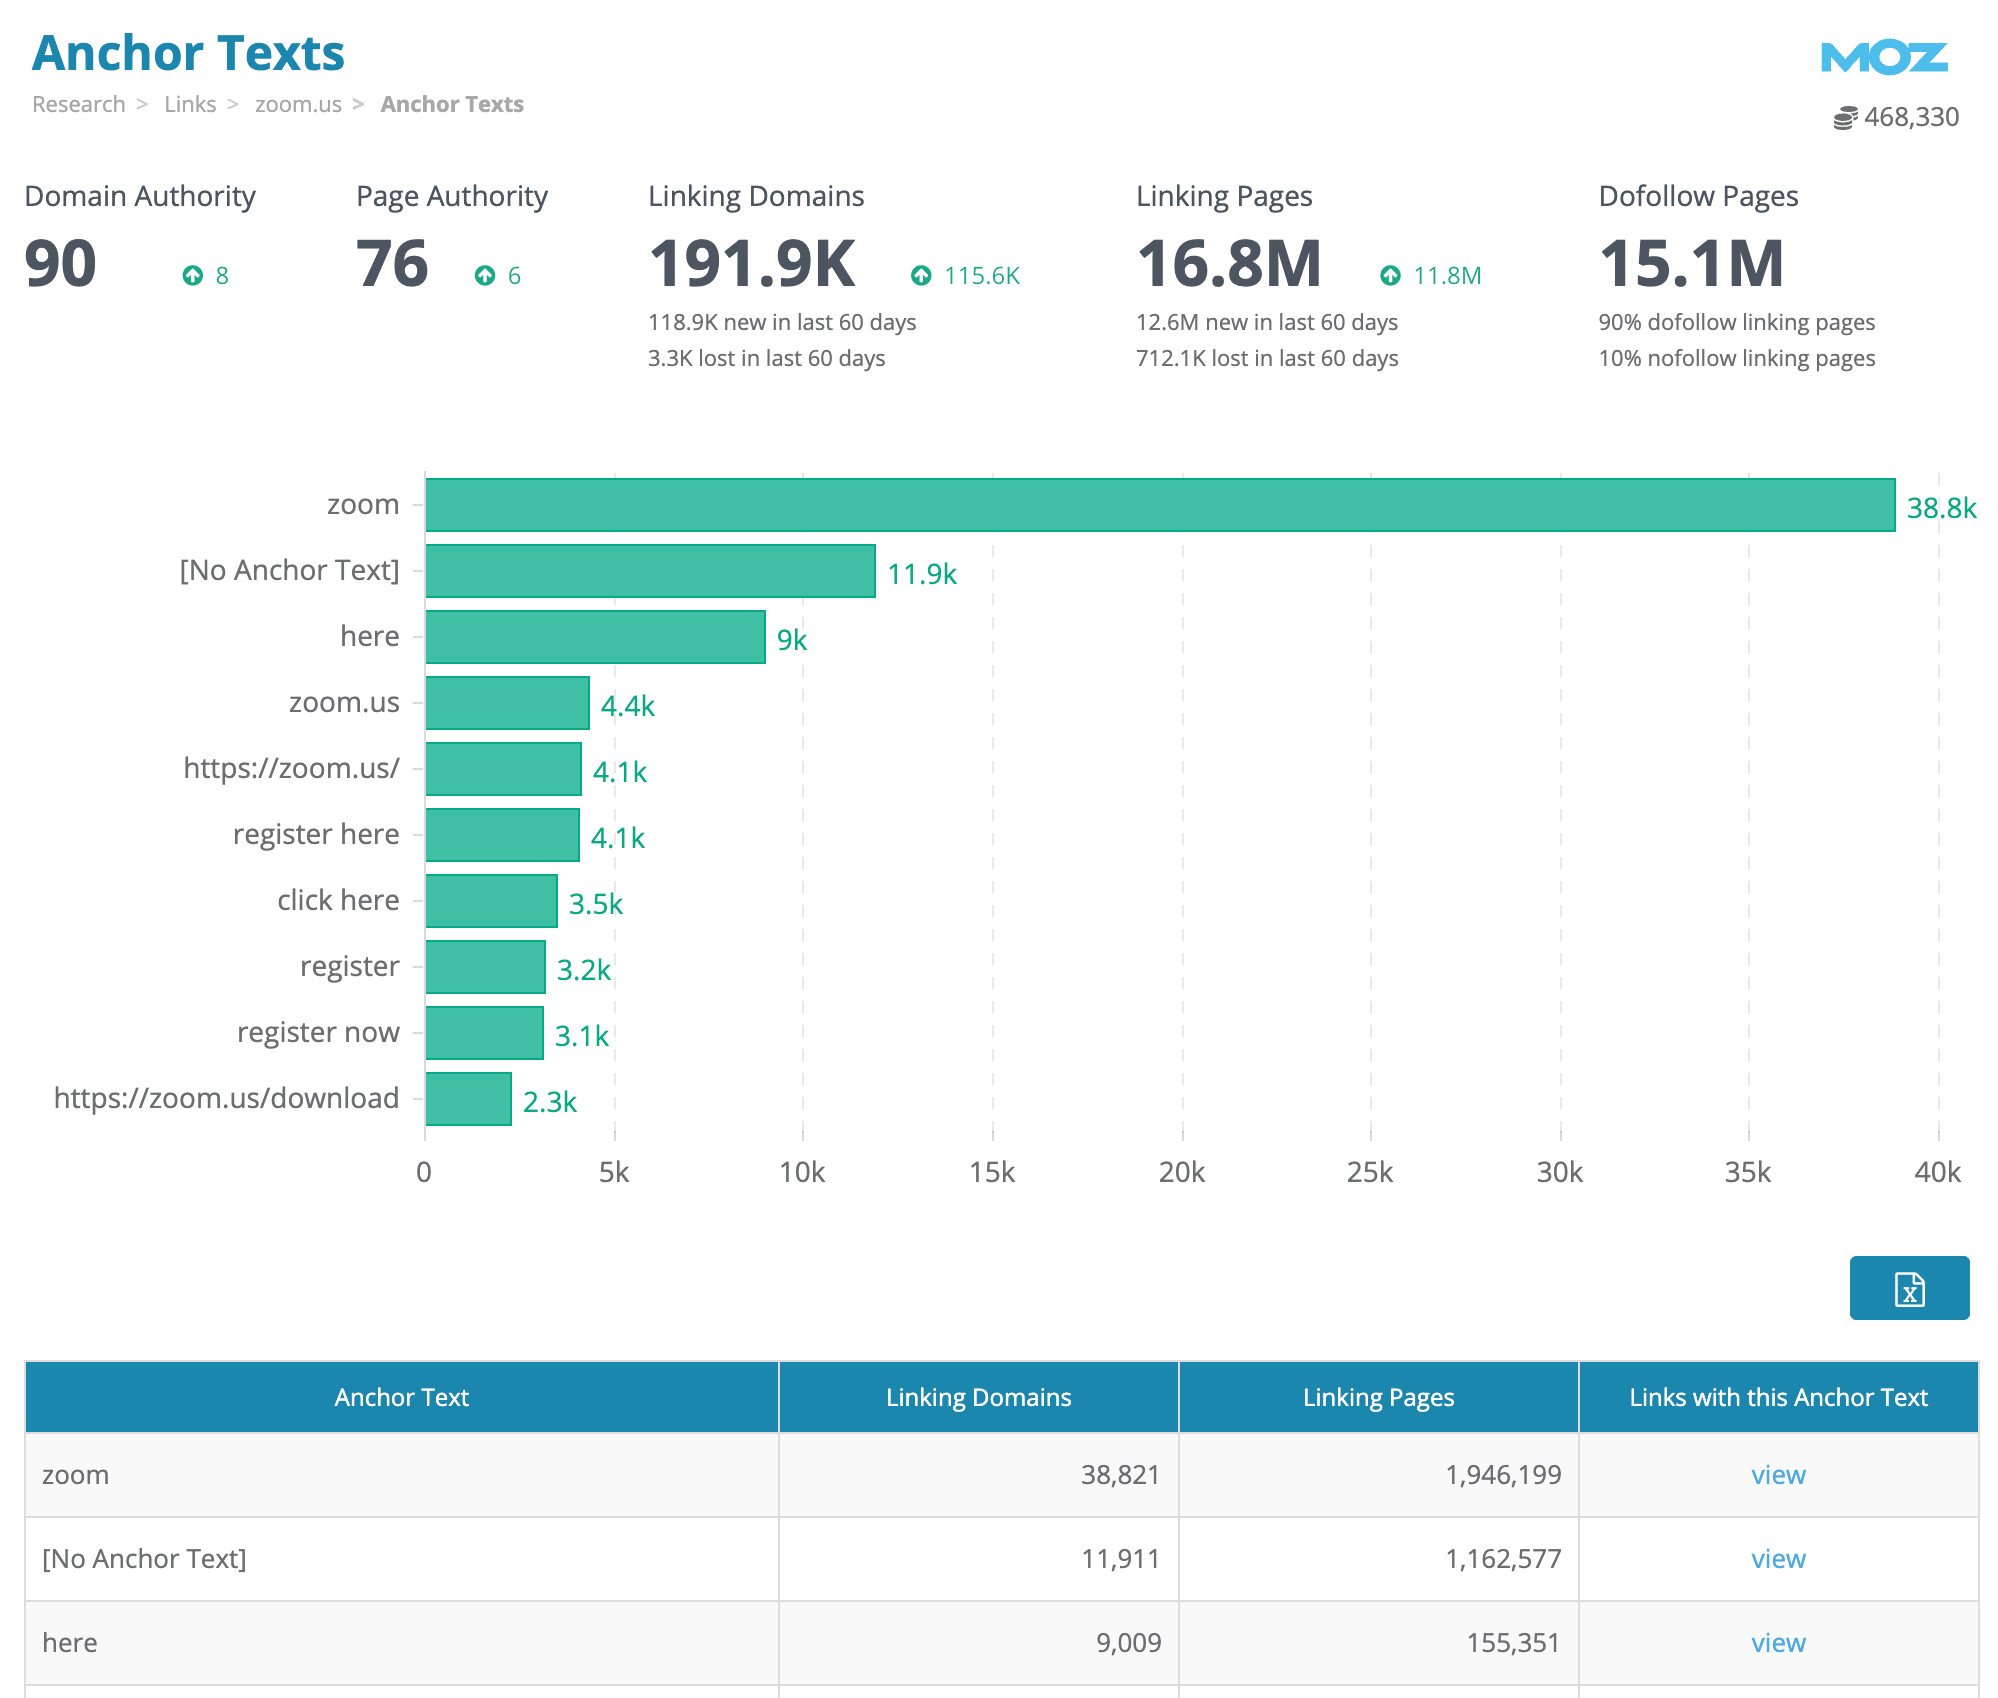This screenshot has width=1998, height=1698.
Task: Sort by Linking Pages table header
Action: 1378,1397
